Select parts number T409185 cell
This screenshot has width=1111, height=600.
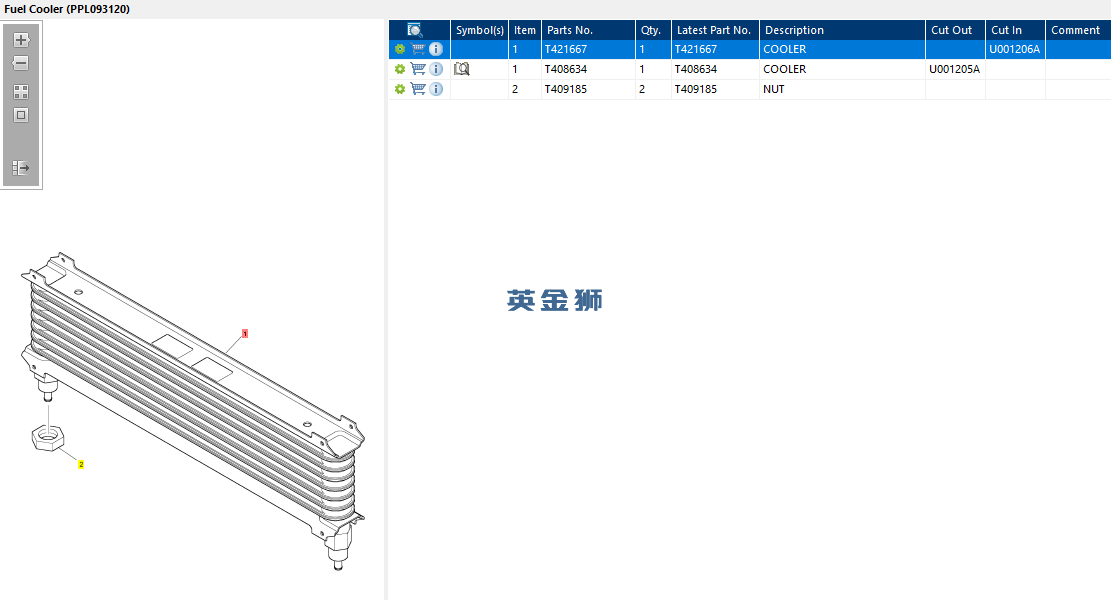tap(588, 89)
